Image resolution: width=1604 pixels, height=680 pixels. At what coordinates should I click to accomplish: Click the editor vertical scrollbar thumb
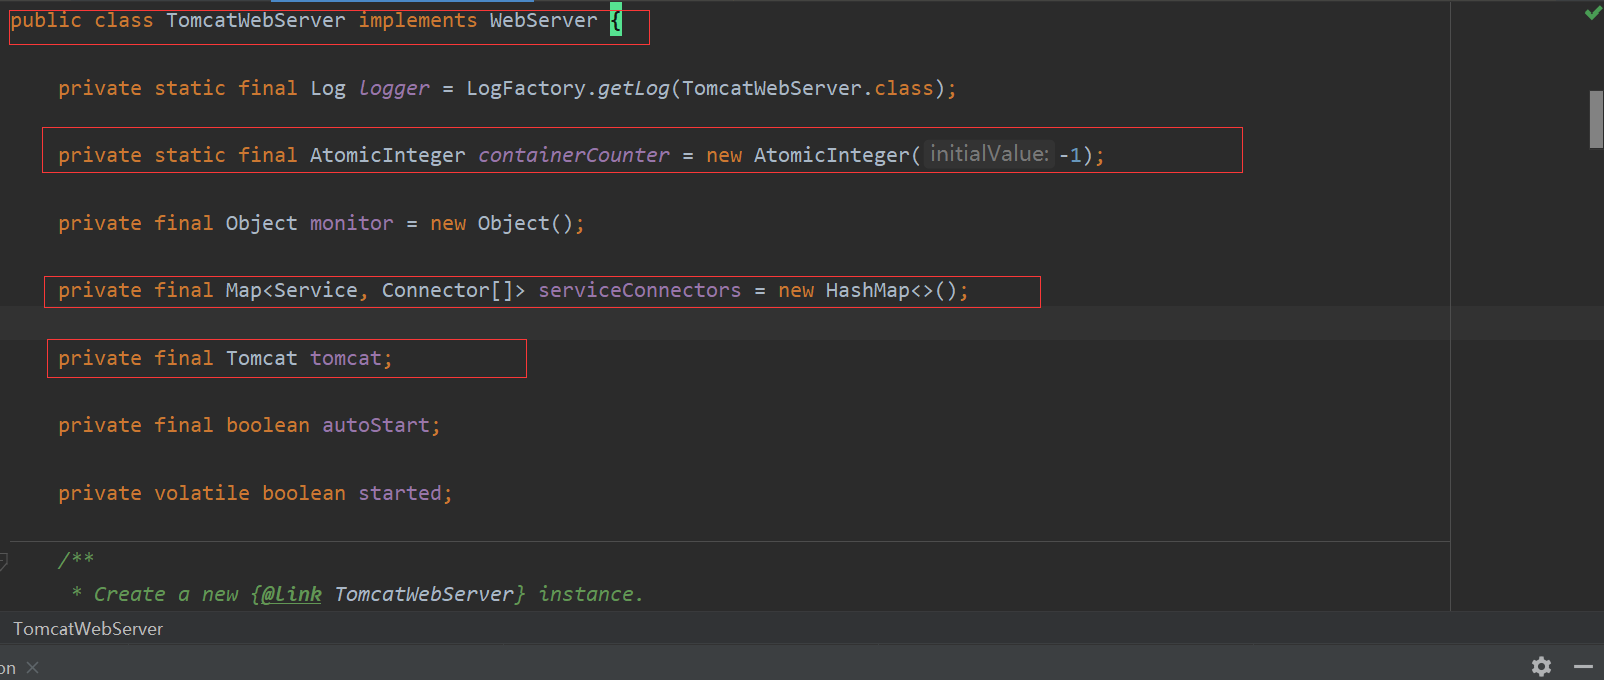pyautogui.click(x=1596, y=119)
